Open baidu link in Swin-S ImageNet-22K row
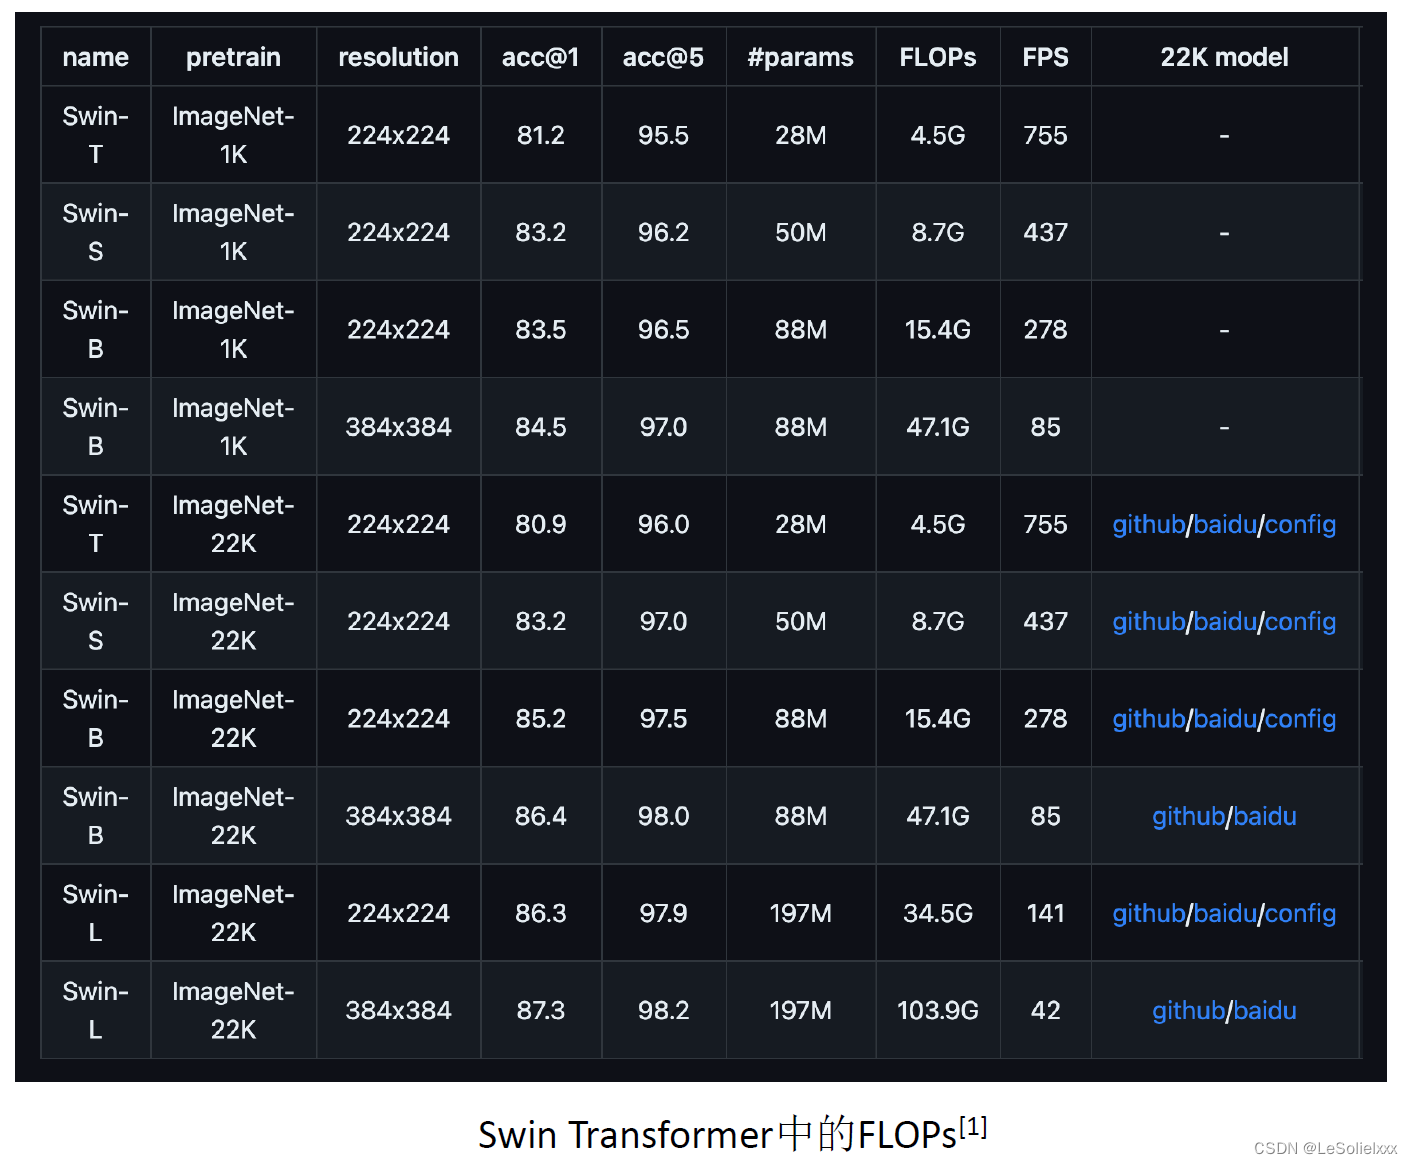1413x1164 pixels. point(1224,622)
